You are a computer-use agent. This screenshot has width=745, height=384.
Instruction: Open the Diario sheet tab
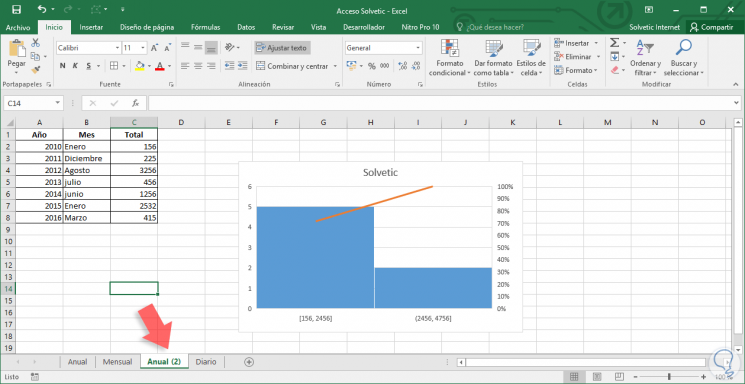click(x=206, y=362)
